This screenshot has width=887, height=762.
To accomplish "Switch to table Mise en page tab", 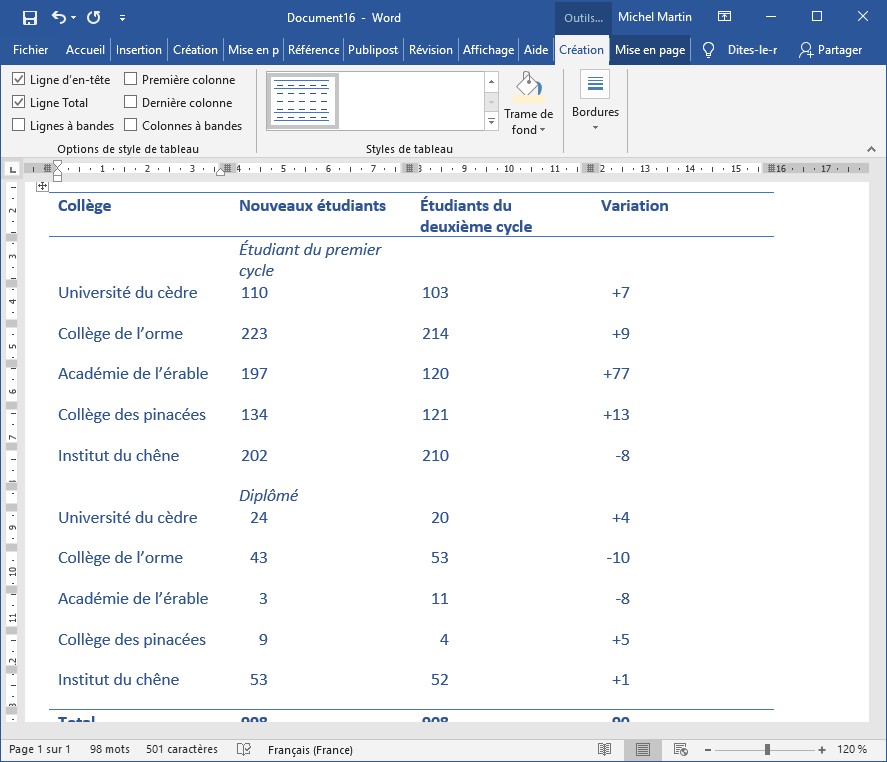I will coord(649,50).
